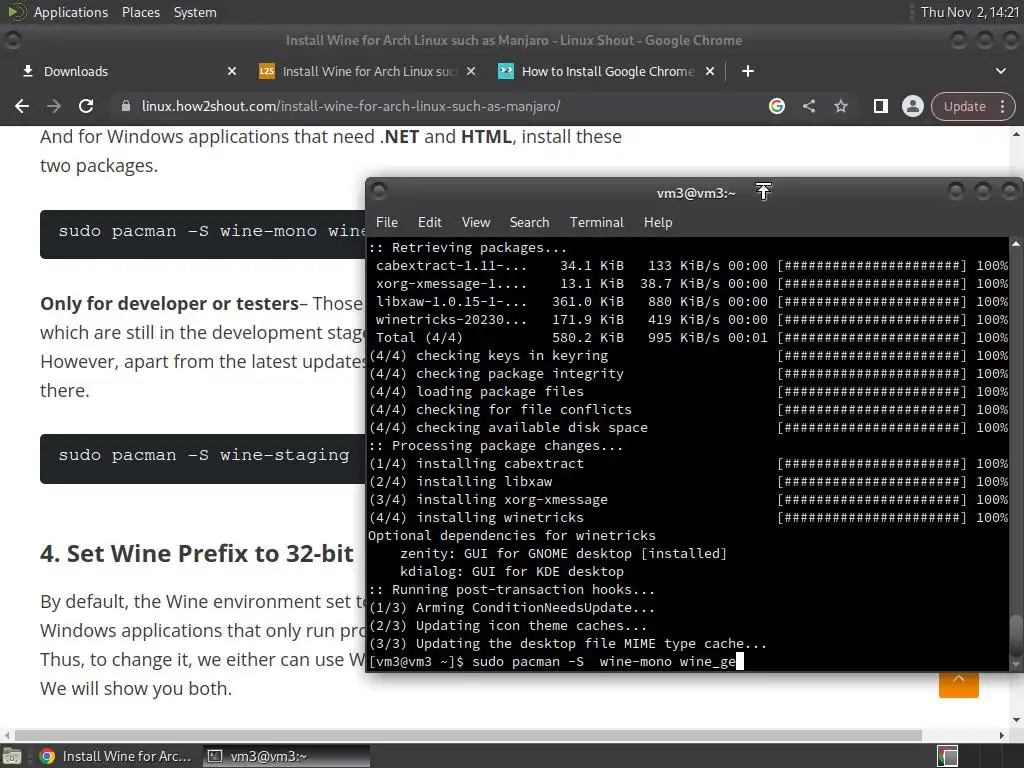The width and height of the screenshot is (1024, 768).
Task: Close the Install Wine for Arch Linux tab
Action: [x=471, y=71]
